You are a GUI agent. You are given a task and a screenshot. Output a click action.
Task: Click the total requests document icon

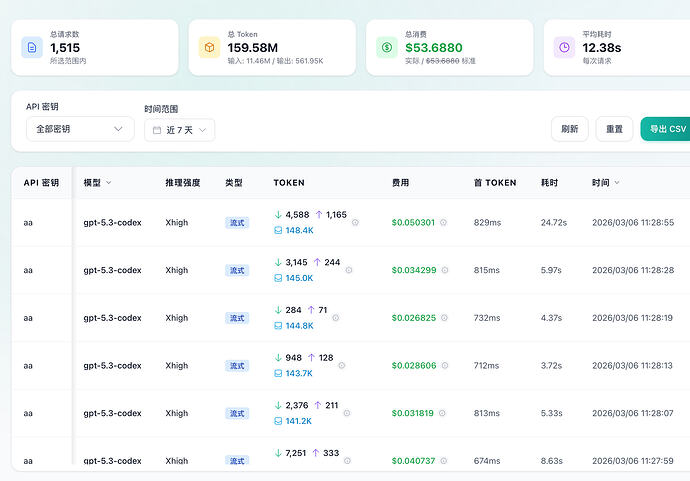coord(32,48)
